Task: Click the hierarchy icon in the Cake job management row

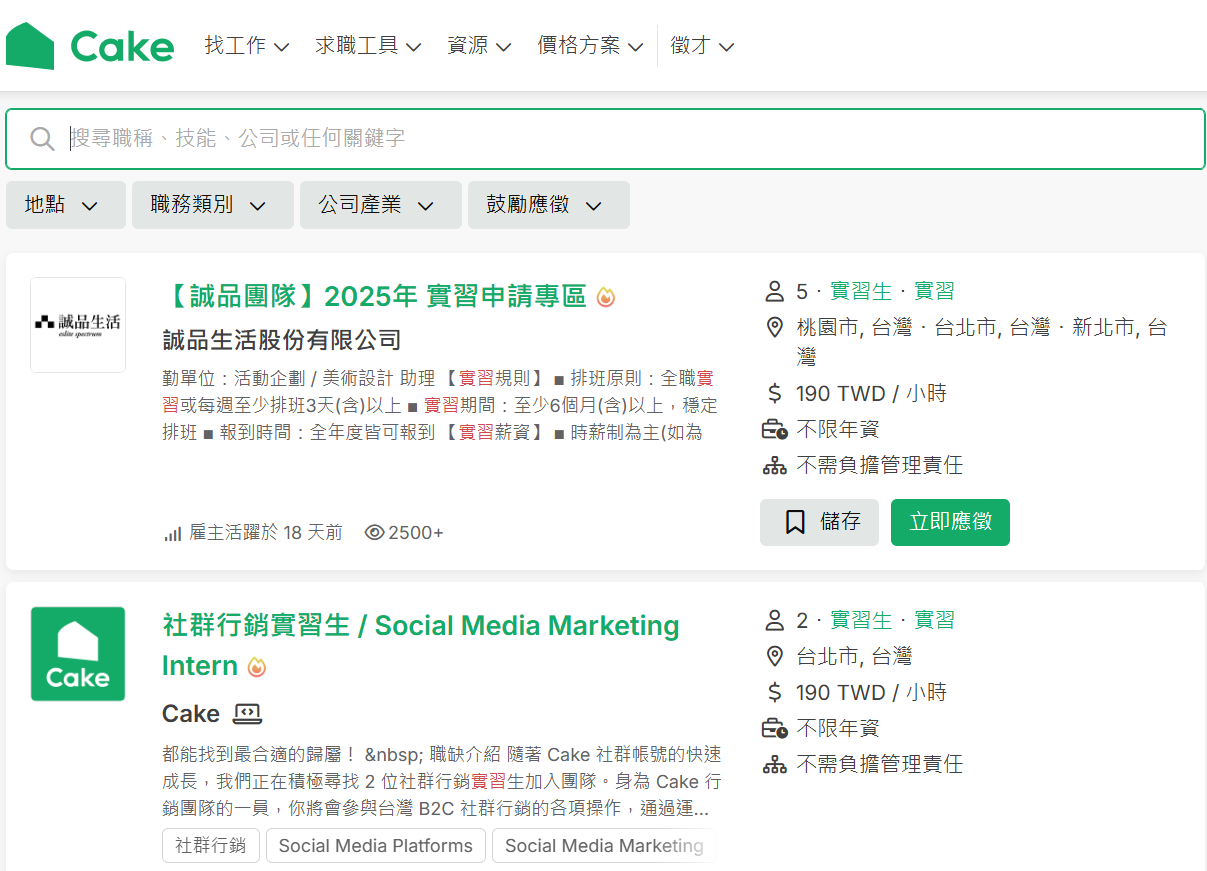Action: click(x=775, y=764)
